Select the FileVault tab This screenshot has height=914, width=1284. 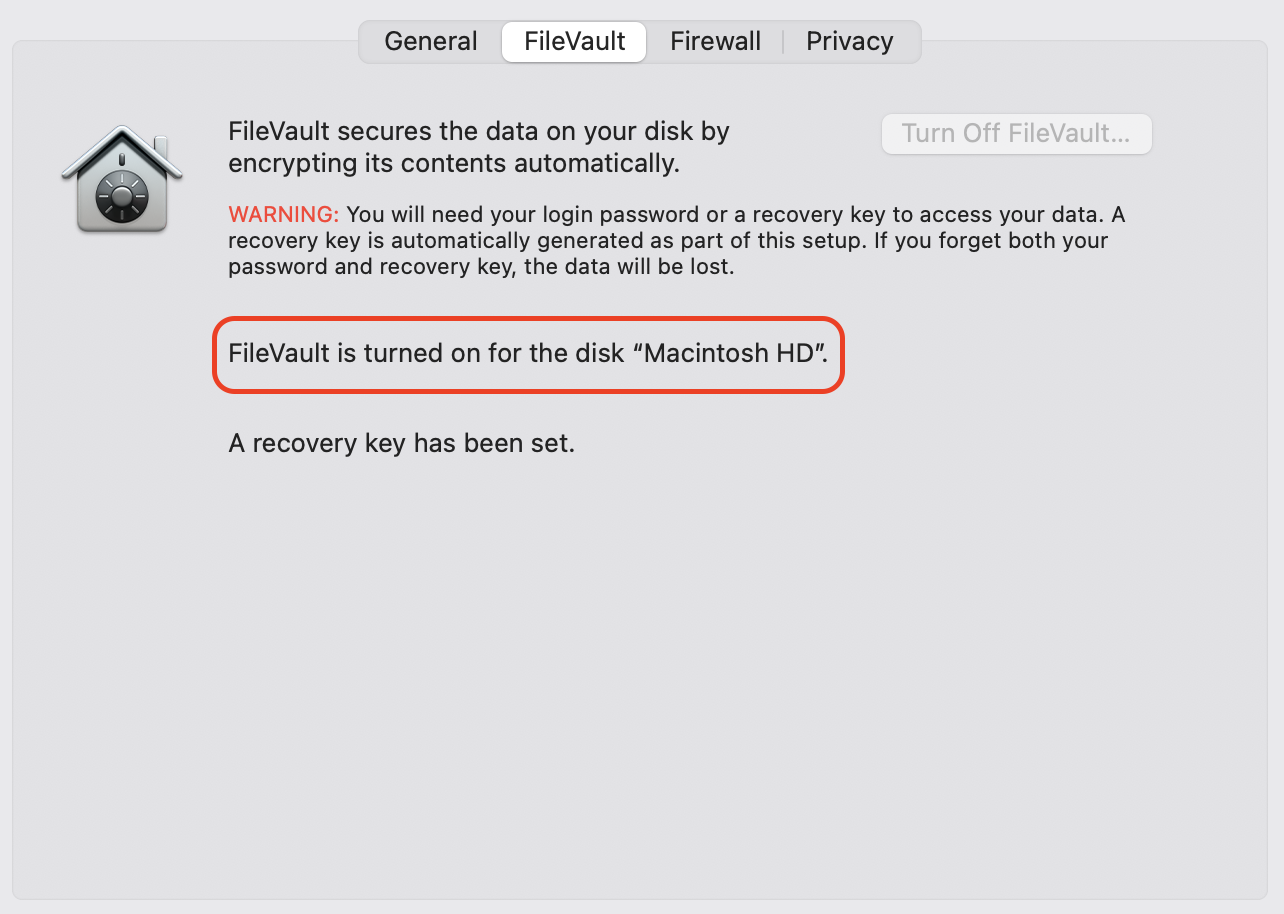coord(573,41)
